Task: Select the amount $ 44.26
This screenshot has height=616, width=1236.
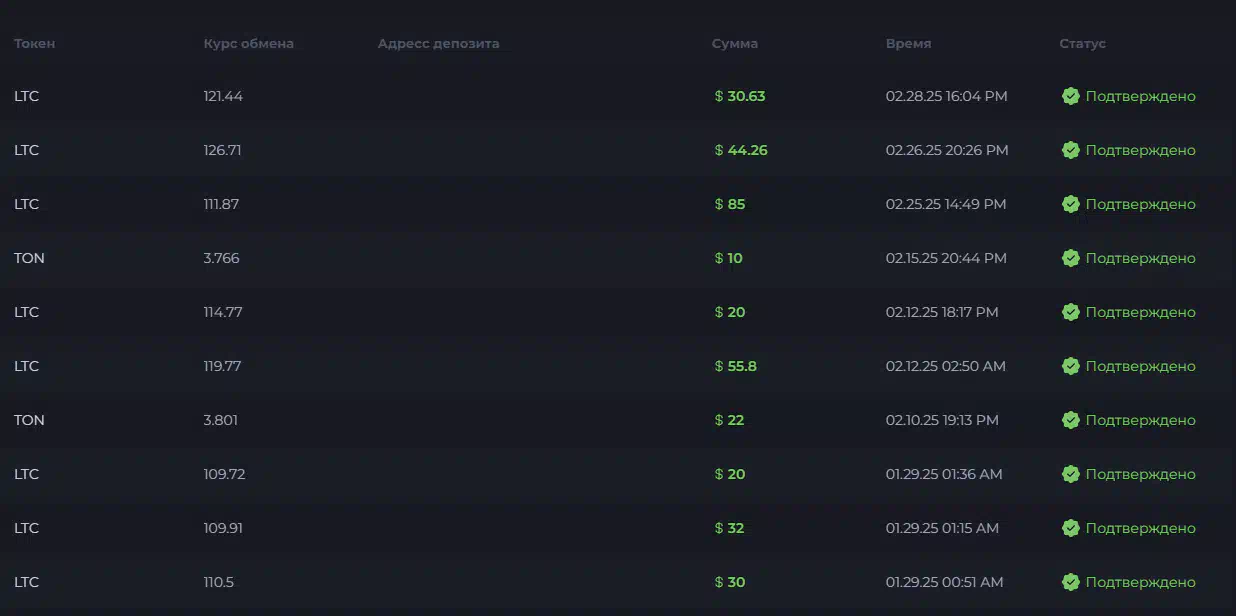Action: click(x=741, y=150)
